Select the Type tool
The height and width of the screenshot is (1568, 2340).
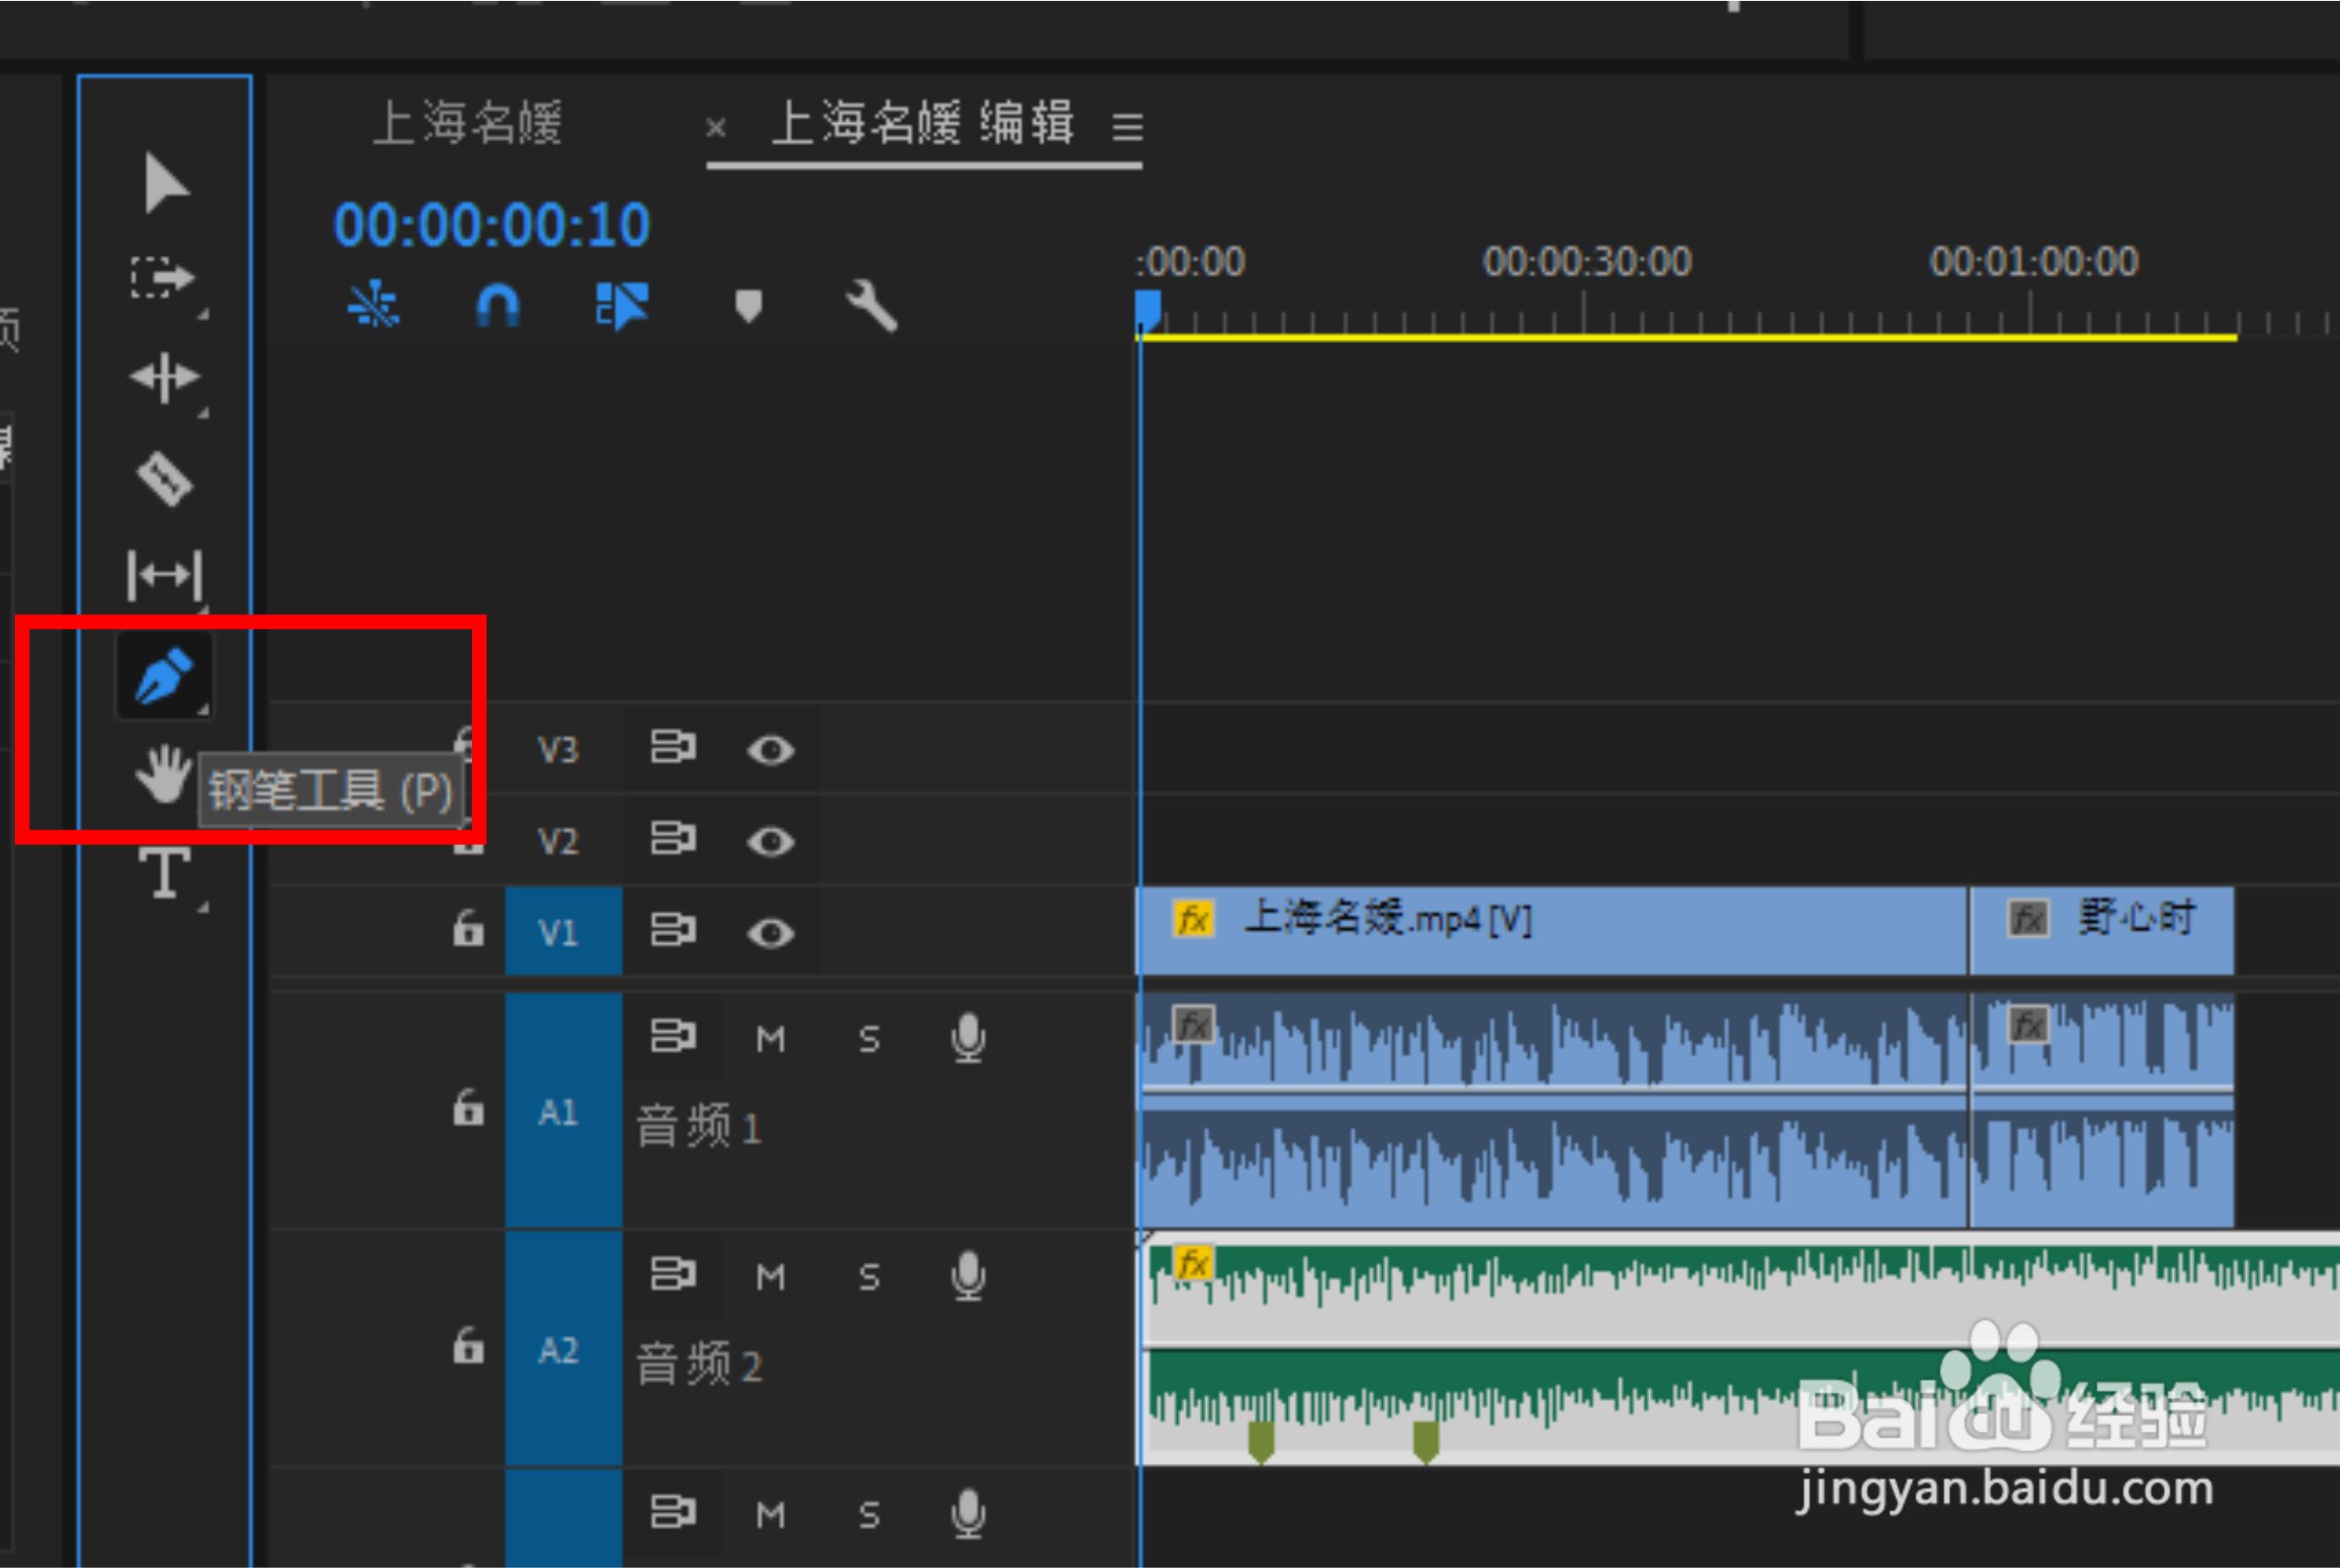point(164,872)
